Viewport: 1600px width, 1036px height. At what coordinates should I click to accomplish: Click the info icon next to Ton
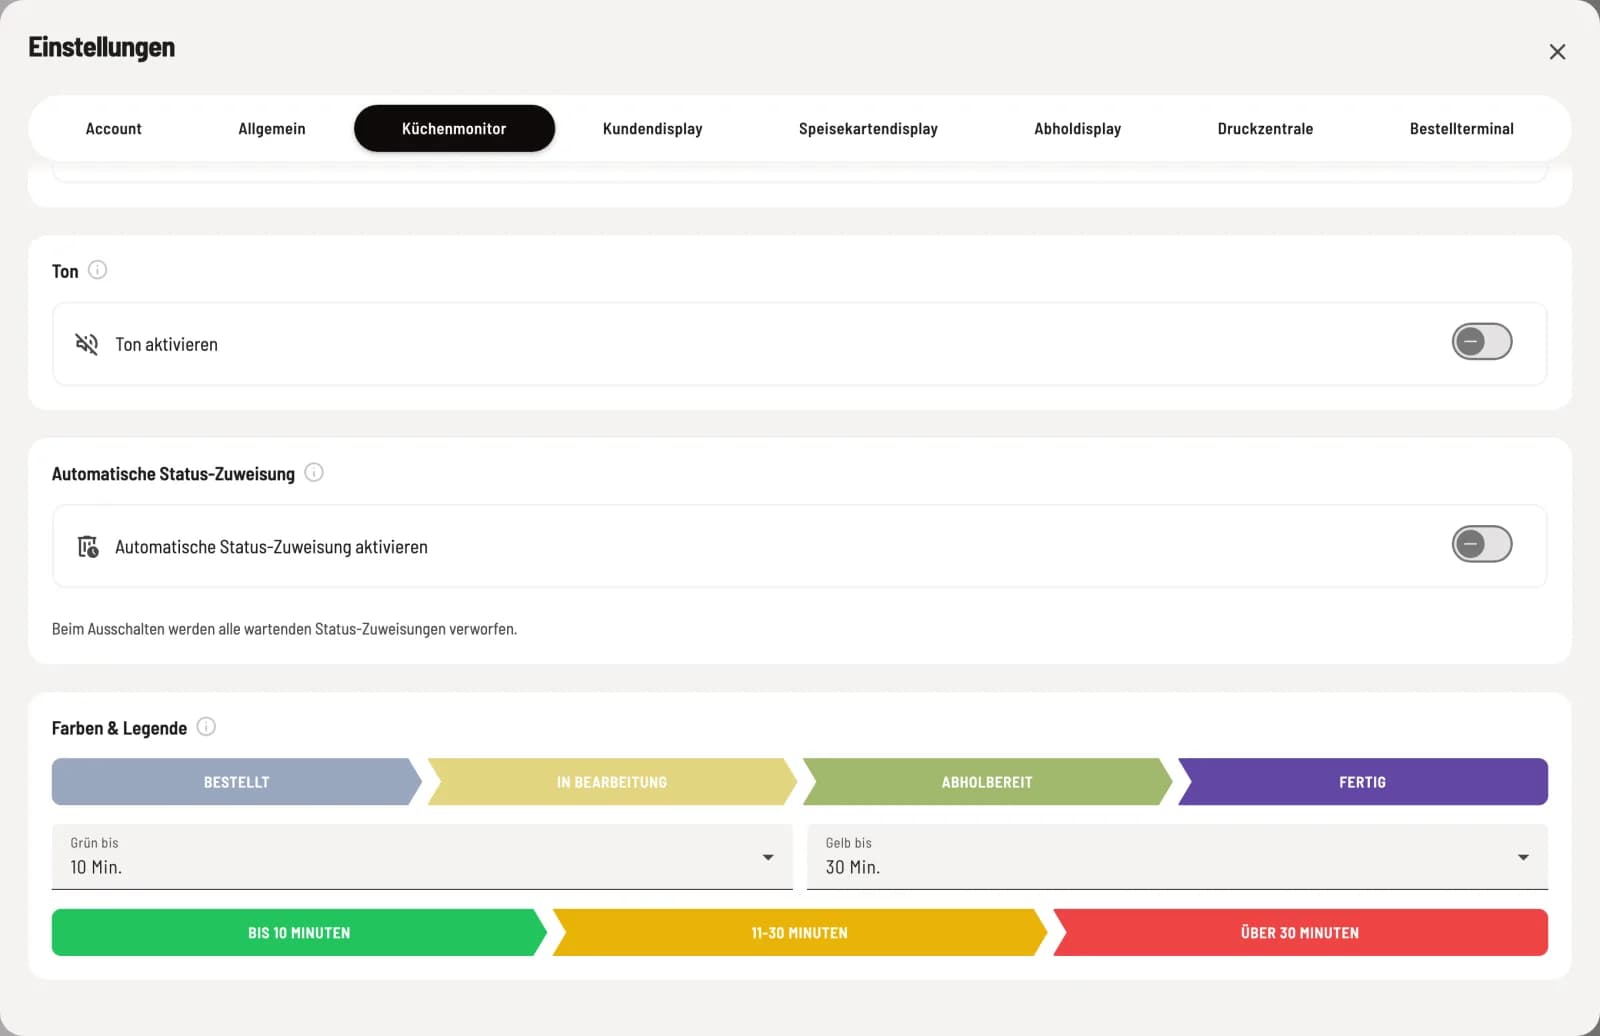tap(97, 270)
